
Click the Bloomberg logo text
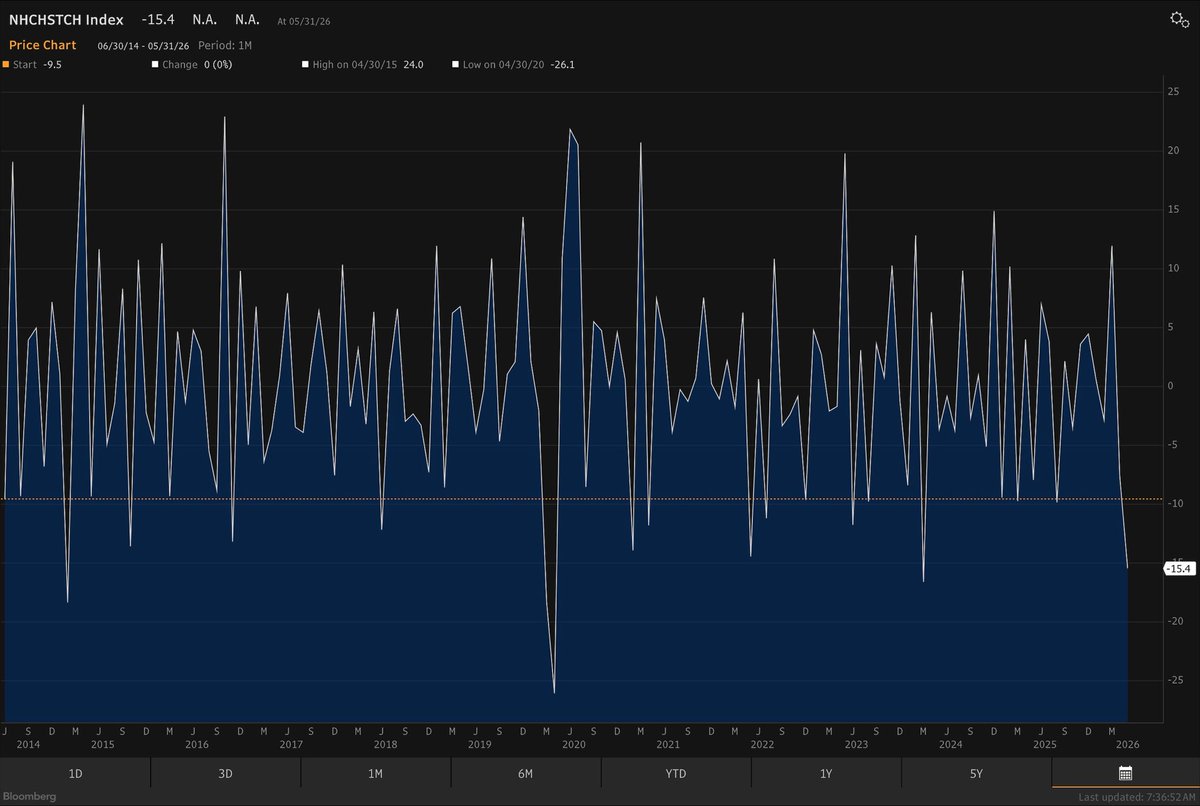(28, 796)
